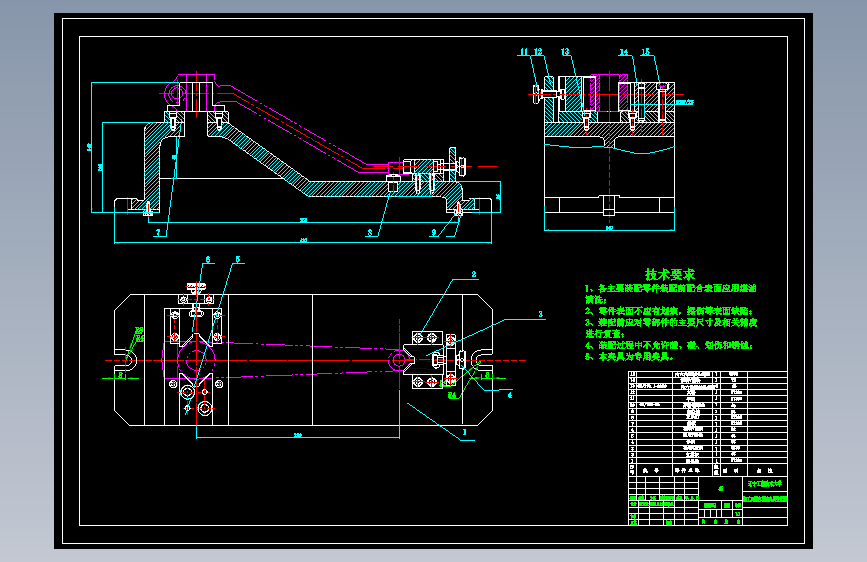The image size is (867, 562).
Task: Click the green 技术要求 heading
Action: pos(670,274)
